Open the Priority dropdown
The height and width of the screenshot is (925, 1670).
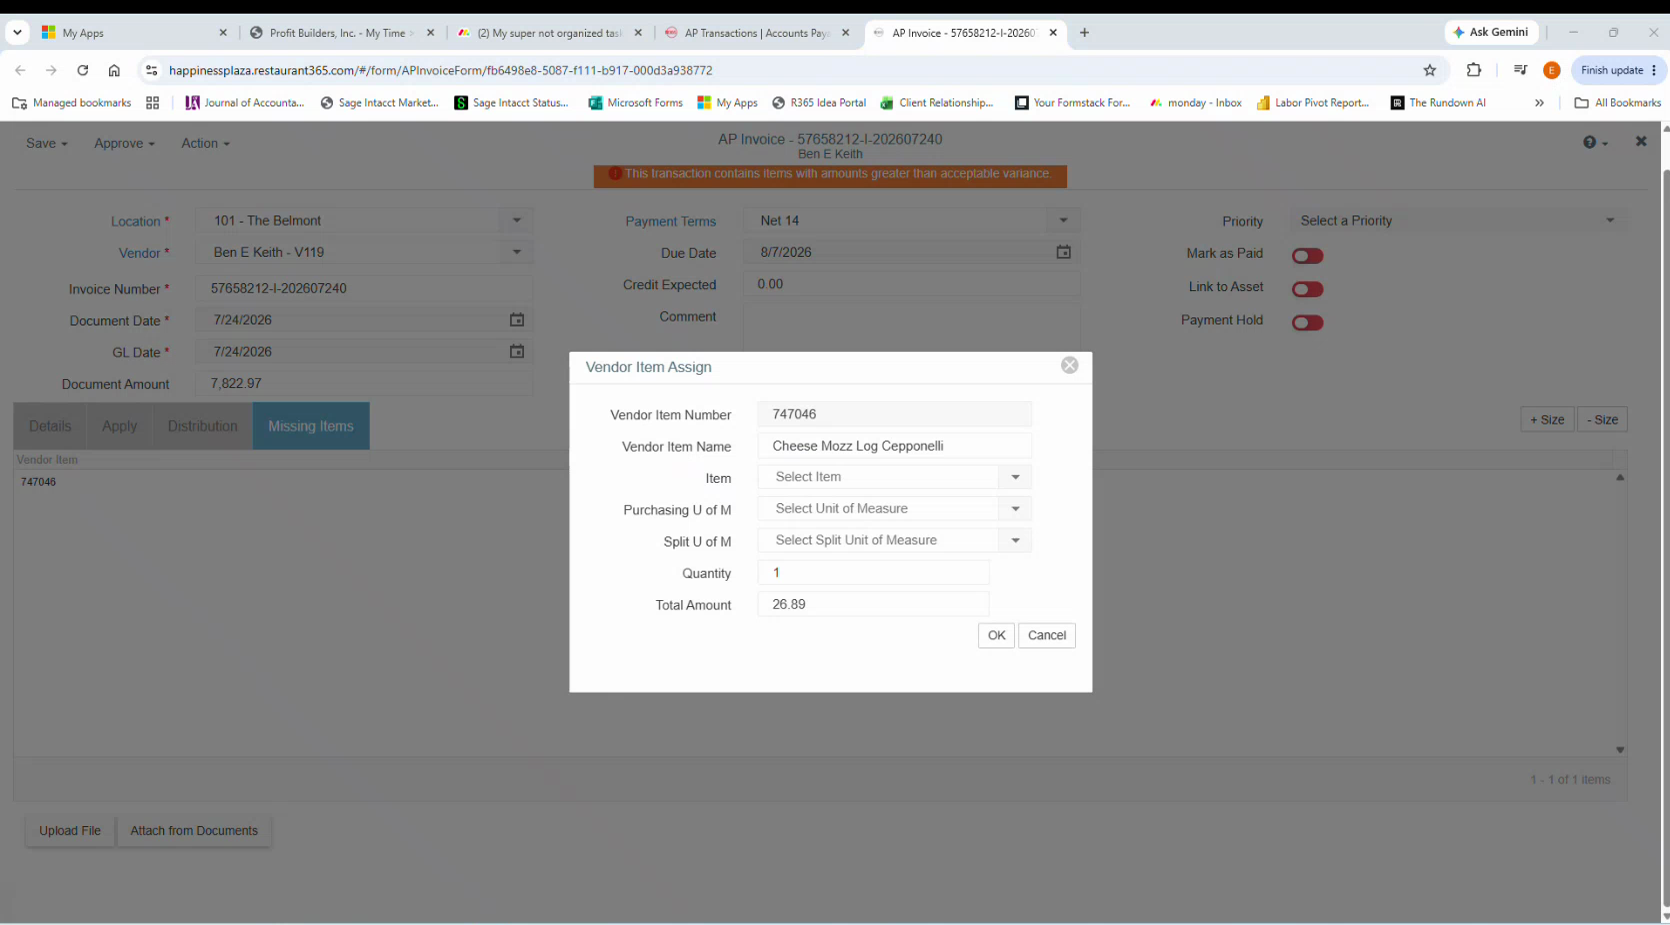1457,220
